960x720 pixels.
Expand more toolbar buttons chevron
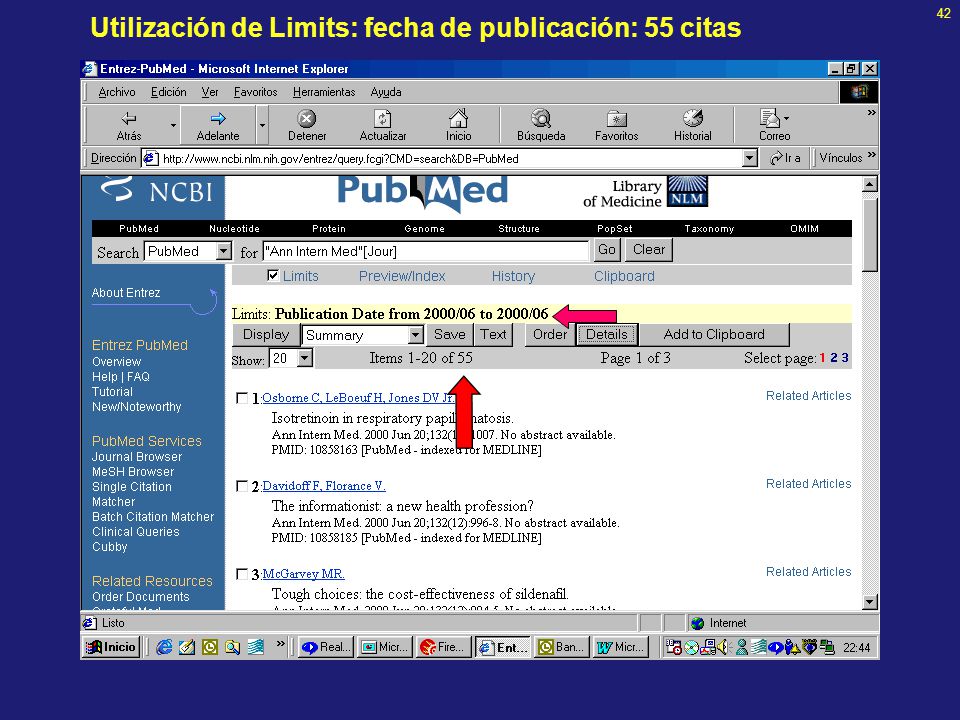click(871, 113)
